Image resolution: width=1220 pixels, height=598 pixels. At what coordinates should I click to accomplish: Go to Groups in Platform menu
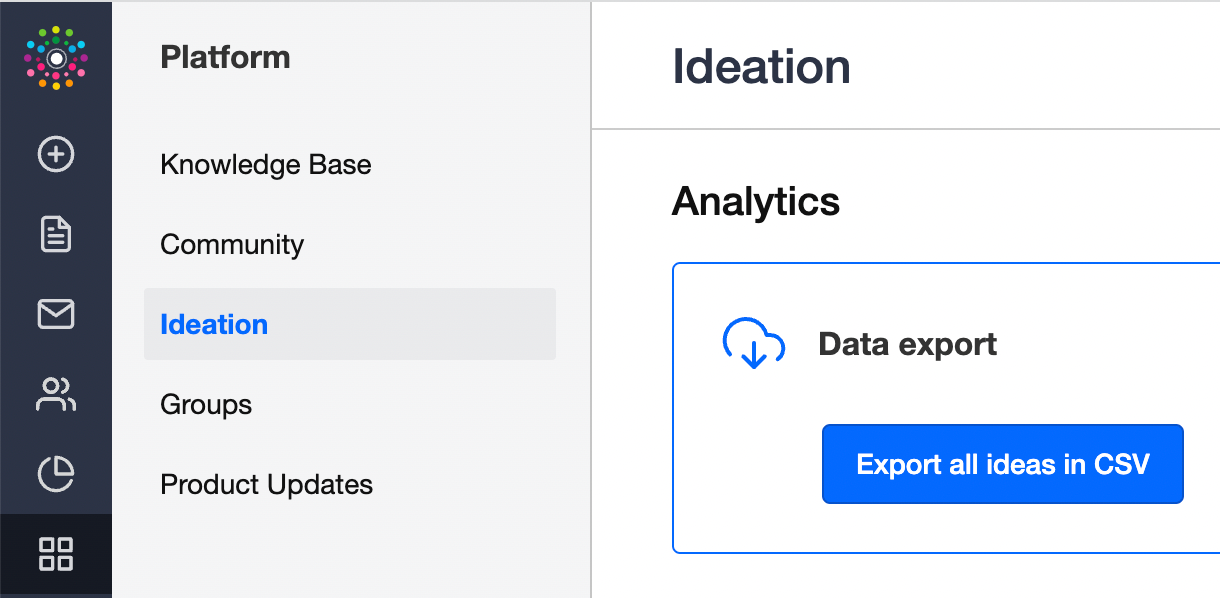206,404
